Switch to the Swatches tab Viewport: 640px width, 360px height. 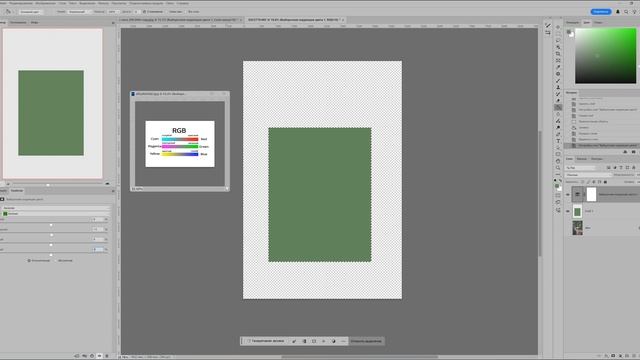click(598, 22)
